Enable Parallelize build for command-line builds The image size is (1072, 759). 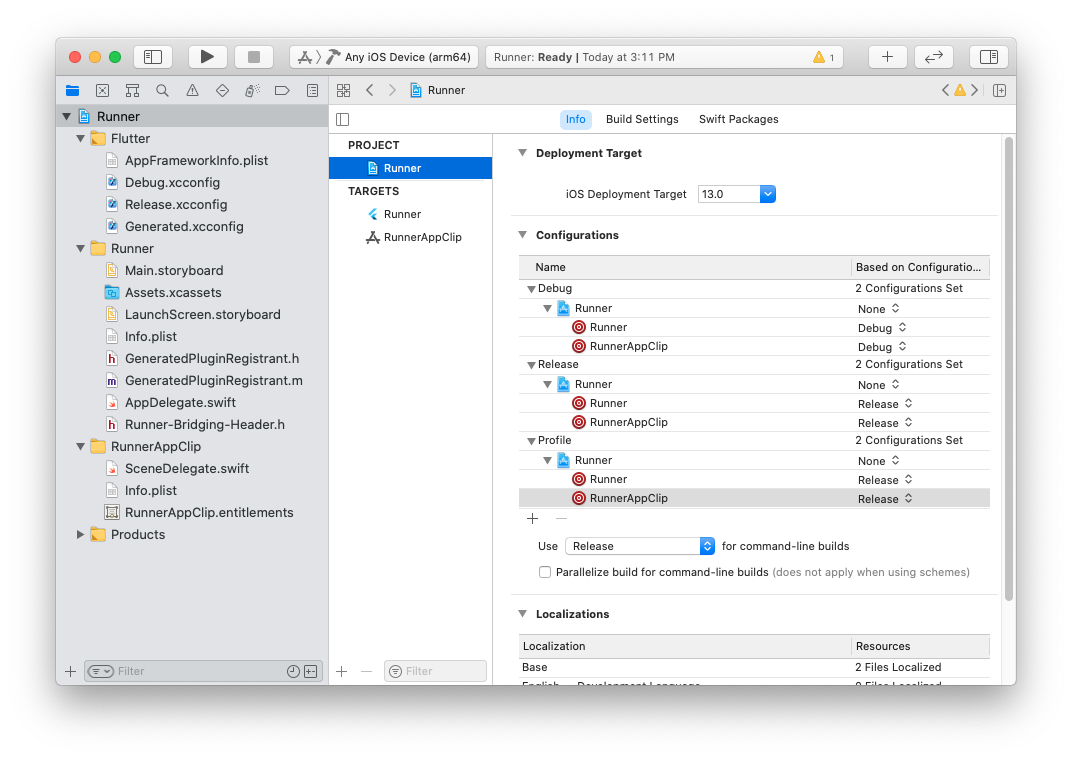point(545,572)
